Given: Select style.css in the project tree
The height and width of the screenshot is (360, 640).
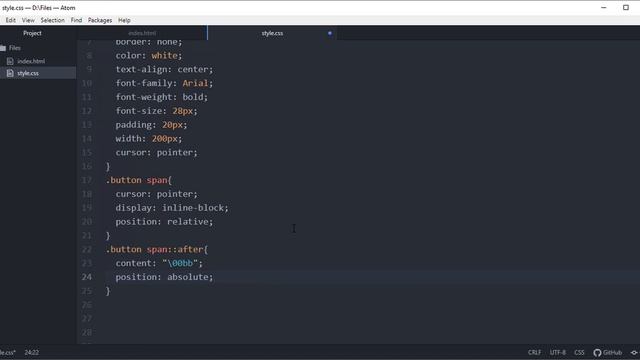Looking at the screenshot, I should pyautogui.click(x=28, y=73).
